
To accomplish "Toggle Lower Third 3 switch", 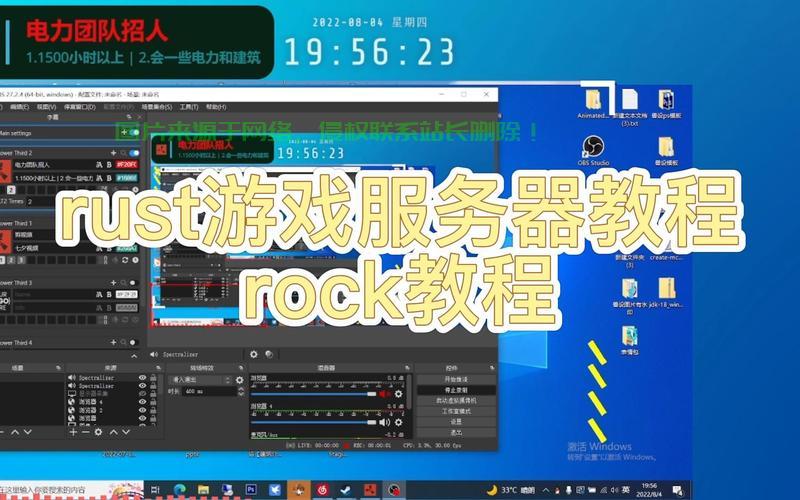I will tap(133, 283).
